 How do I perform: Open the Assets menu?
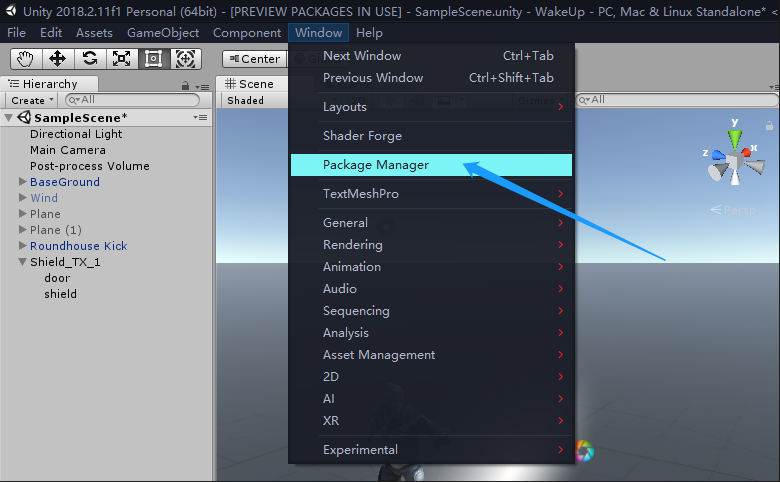[x=94, y=33]
